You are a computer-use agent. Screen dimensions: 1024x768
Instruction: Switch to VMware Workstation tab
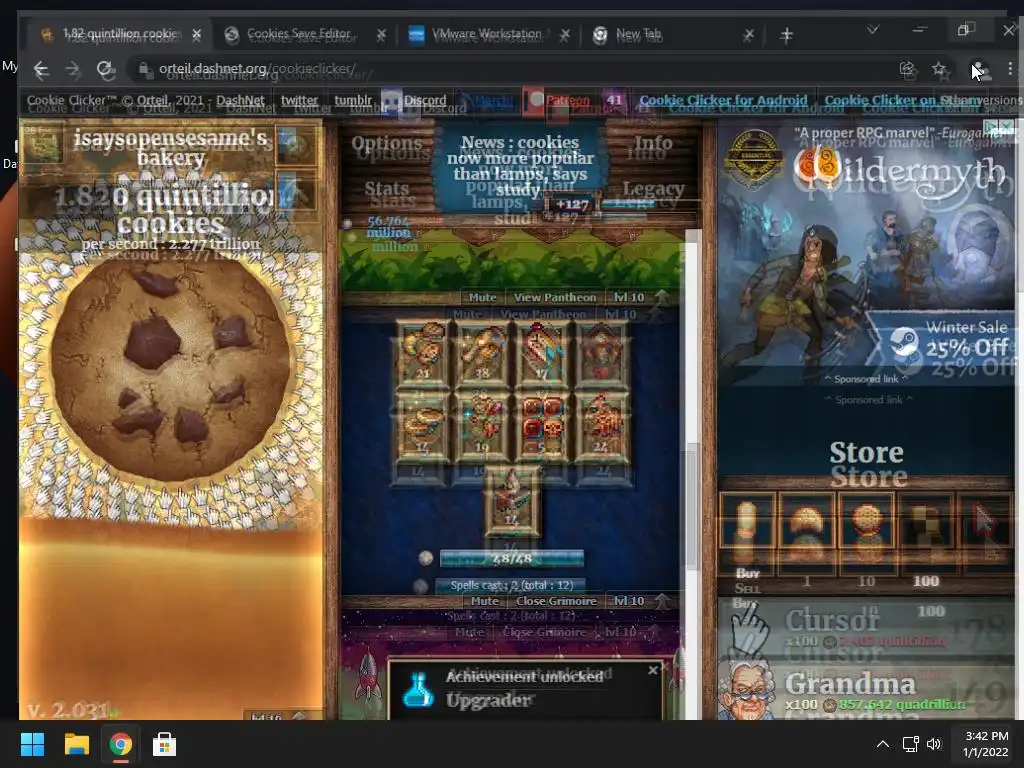pyautogui.click(x=488, y=34)
